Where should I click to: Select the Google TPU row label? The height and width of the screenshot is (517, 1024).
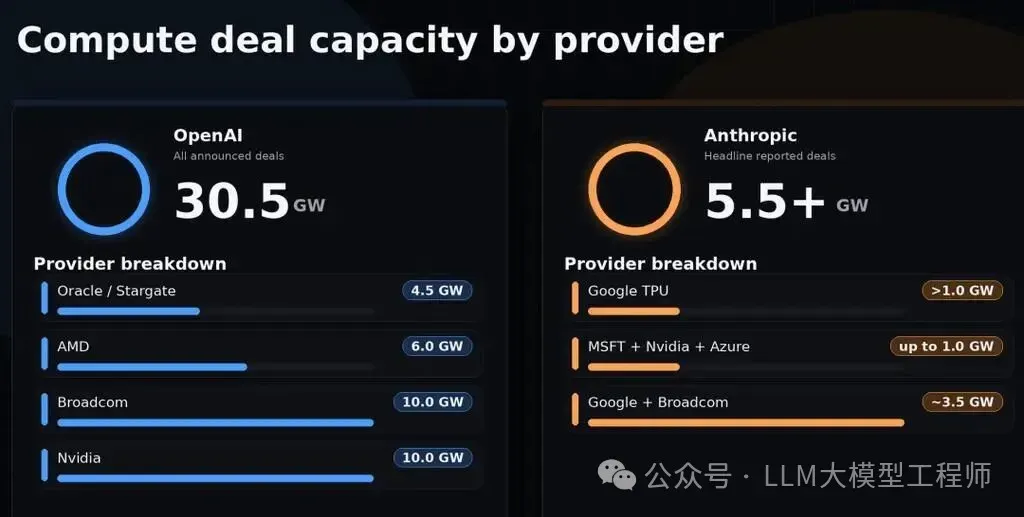pos(628,291)
